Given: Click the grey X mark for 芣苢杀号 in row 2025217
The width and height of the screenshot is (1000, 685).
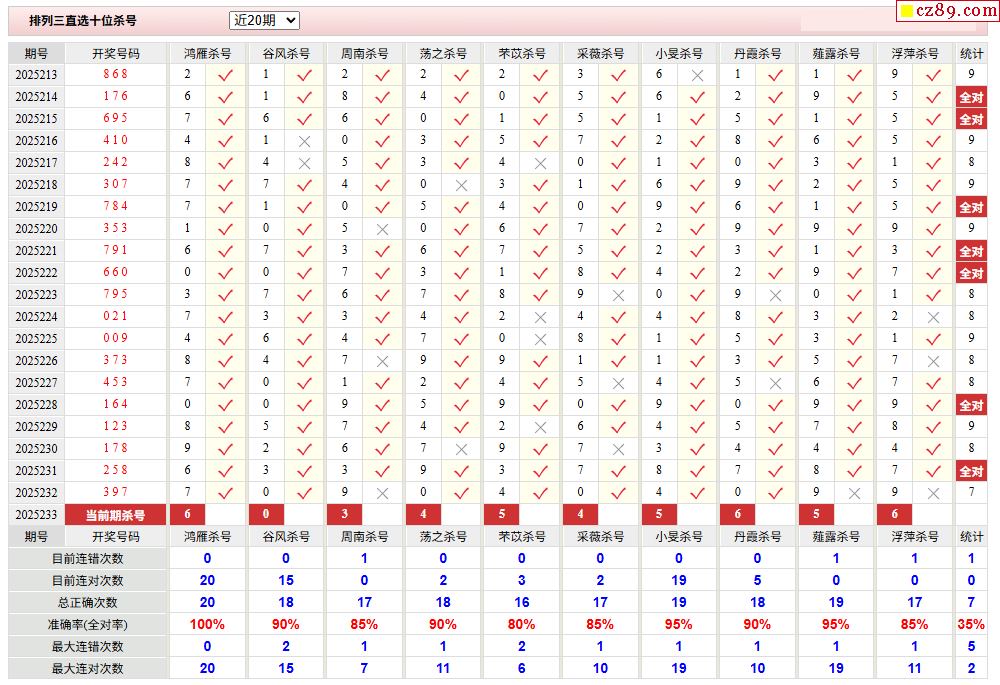Looking at the screenshot, I should (x=540, y=163).
